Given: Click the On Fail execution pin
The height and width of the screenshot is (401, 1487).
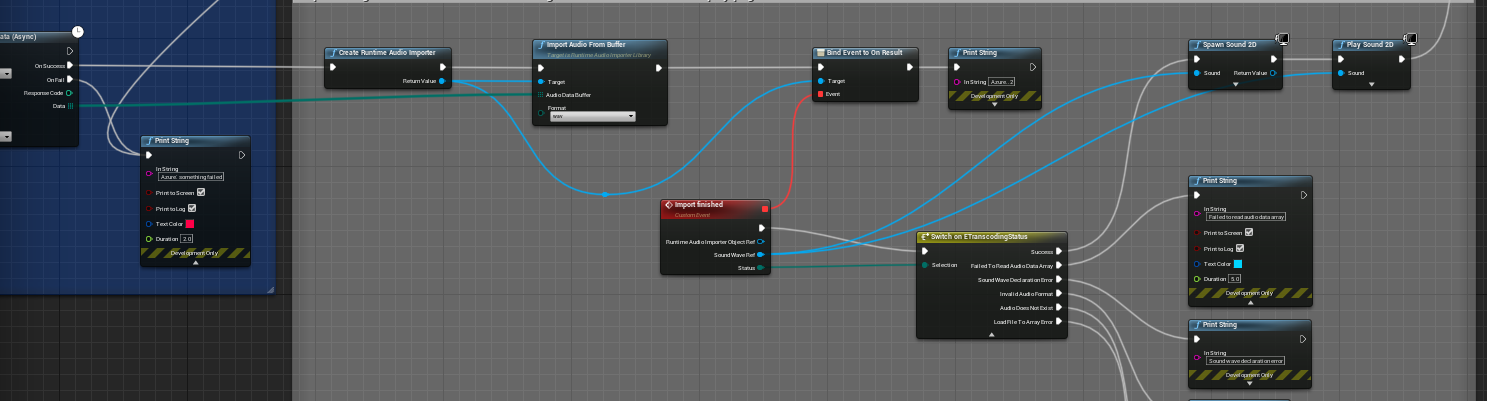Looking at the screenshot, I should click(x=70, y=79).
